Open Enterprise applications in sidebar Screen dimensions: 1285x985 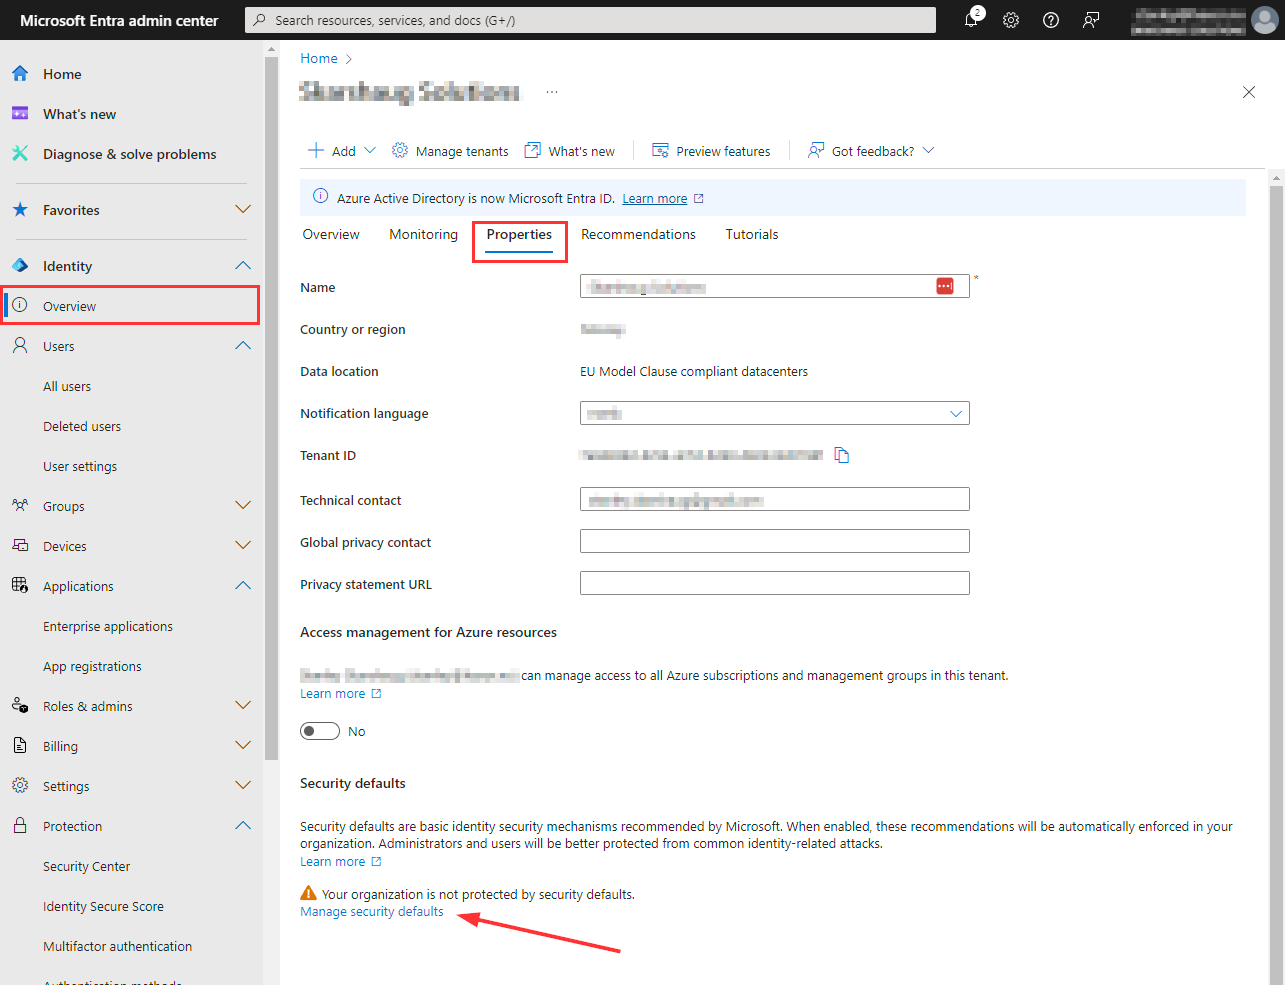pyautogui.click(x=108, y=626)
